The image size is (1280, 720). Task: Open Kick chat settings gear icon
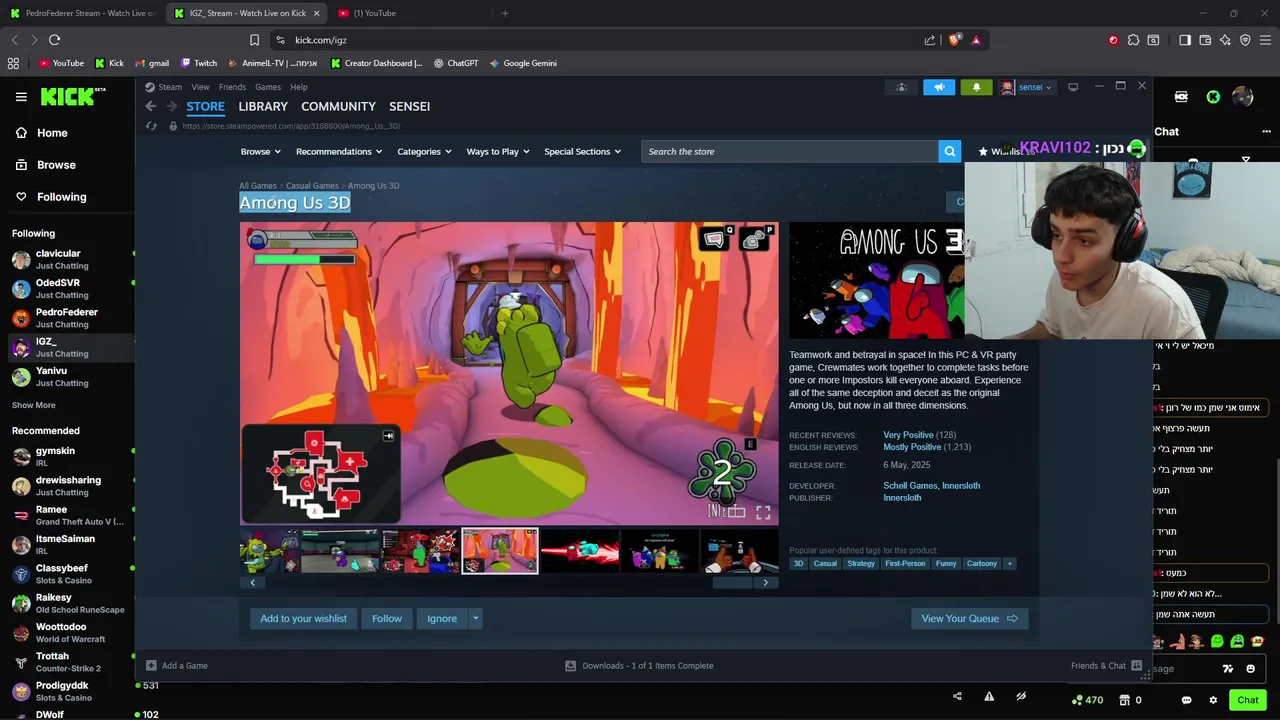(x=1213, y=700)
